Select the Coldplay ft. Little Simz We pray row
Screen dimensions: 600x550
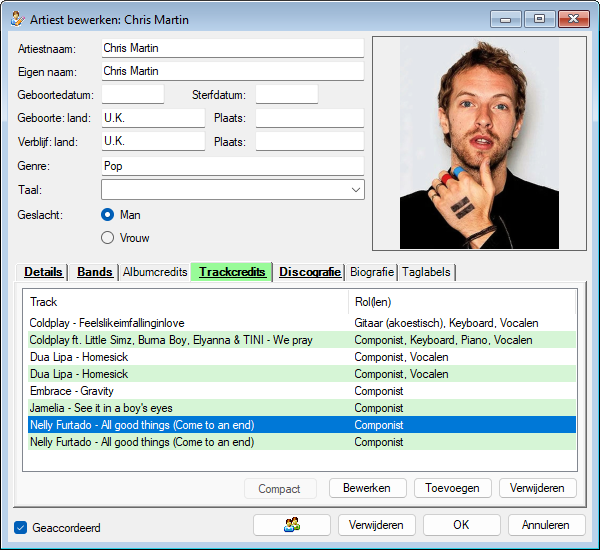coord(302,340)
